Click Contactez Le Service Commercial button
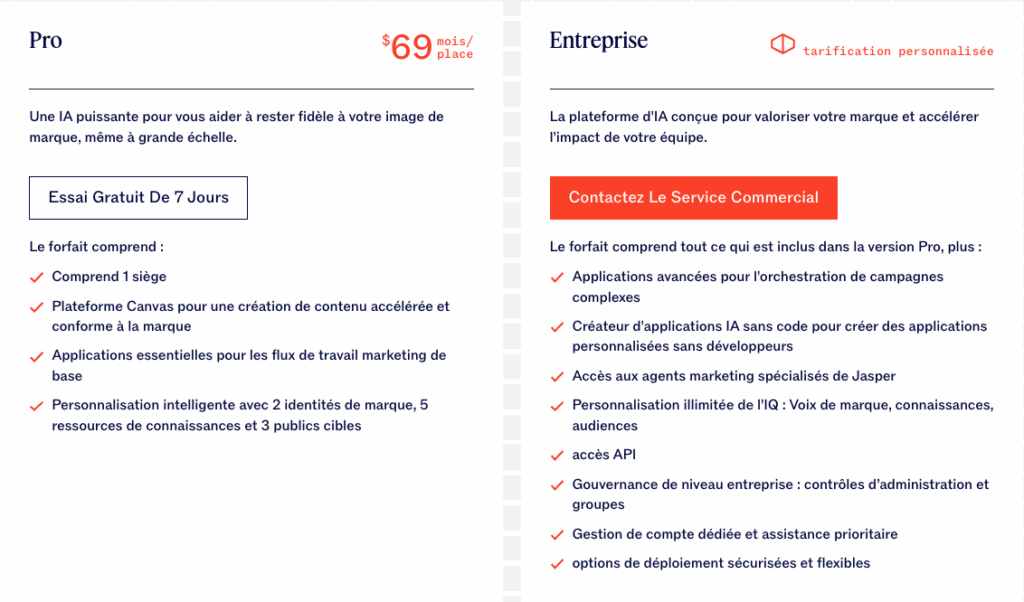1024x602 pixels. 693,198
